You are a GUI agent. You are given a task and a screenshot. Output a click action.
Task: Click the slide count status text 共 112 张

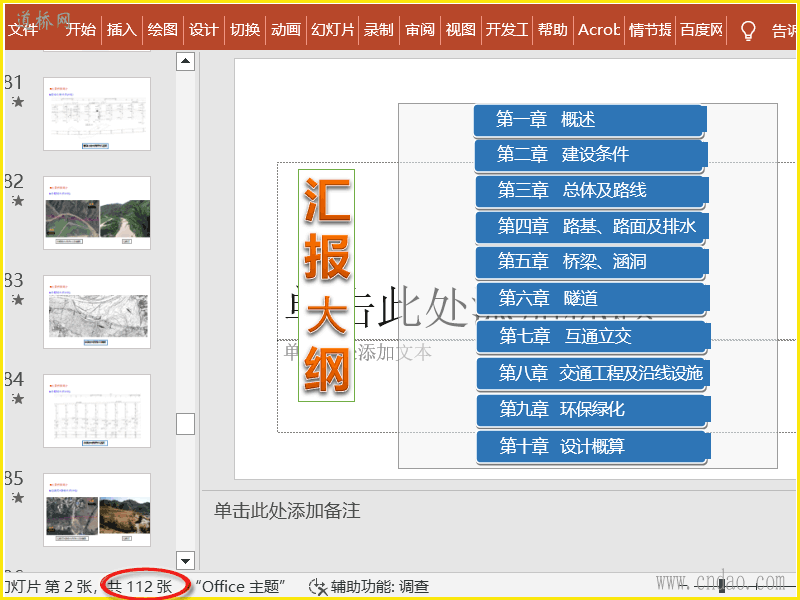(141, 587)
